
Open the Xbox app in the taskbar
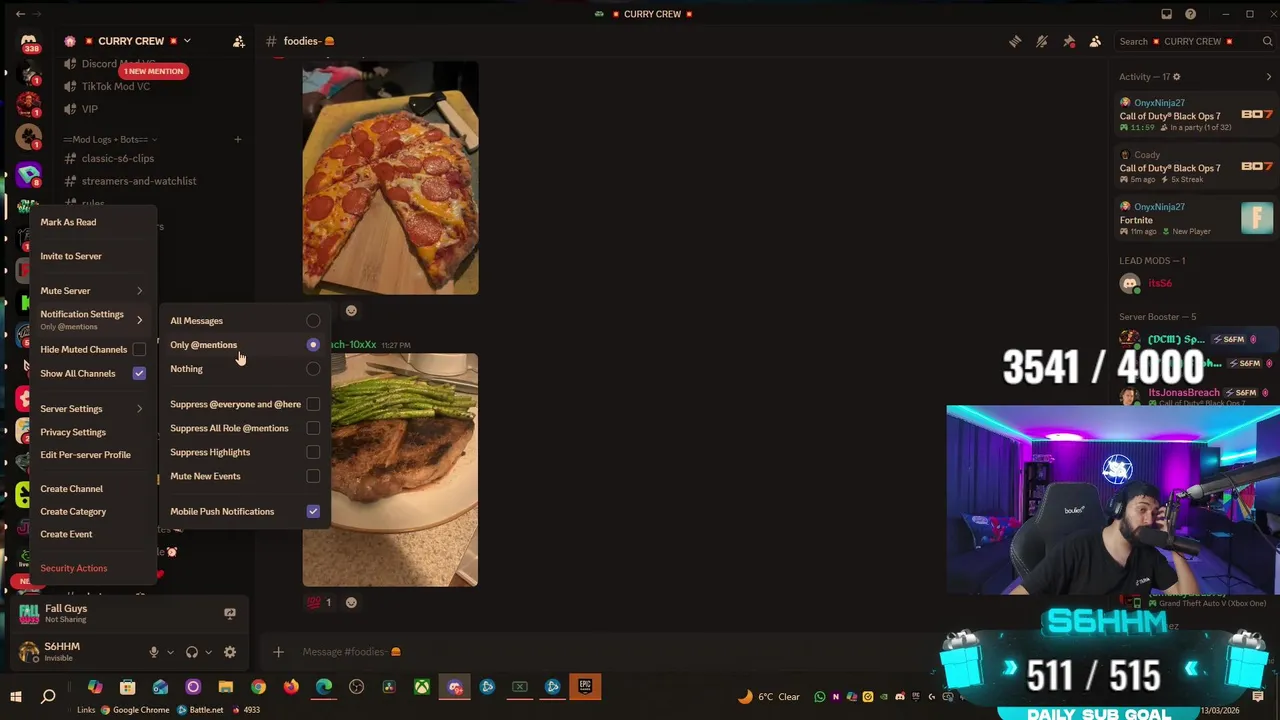point(422,687)
